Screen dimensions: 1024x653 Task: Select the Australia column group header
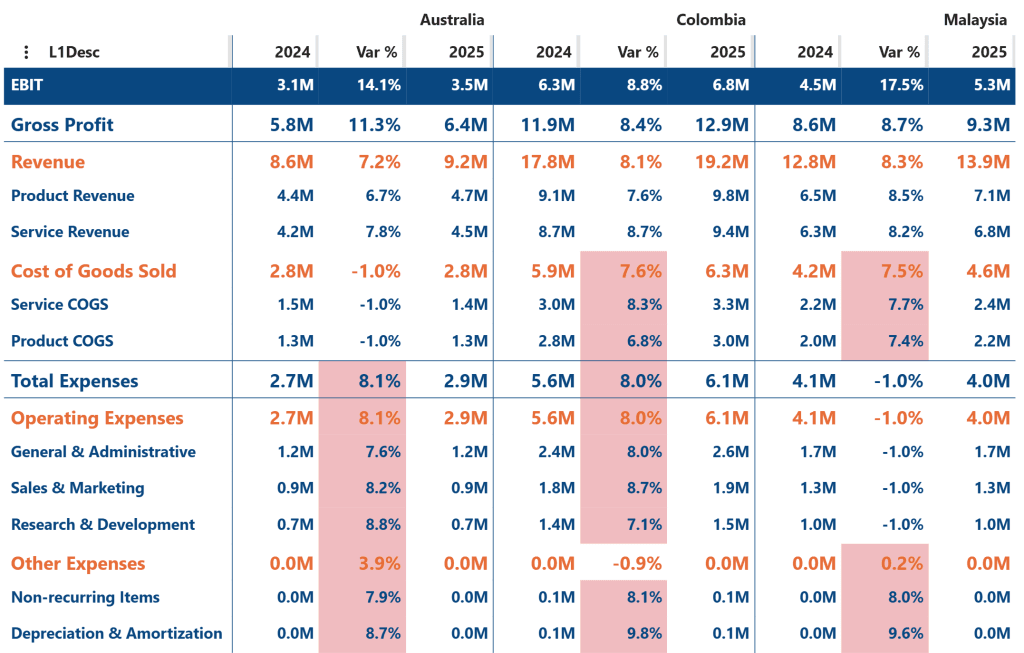click(x=452, y=20)
